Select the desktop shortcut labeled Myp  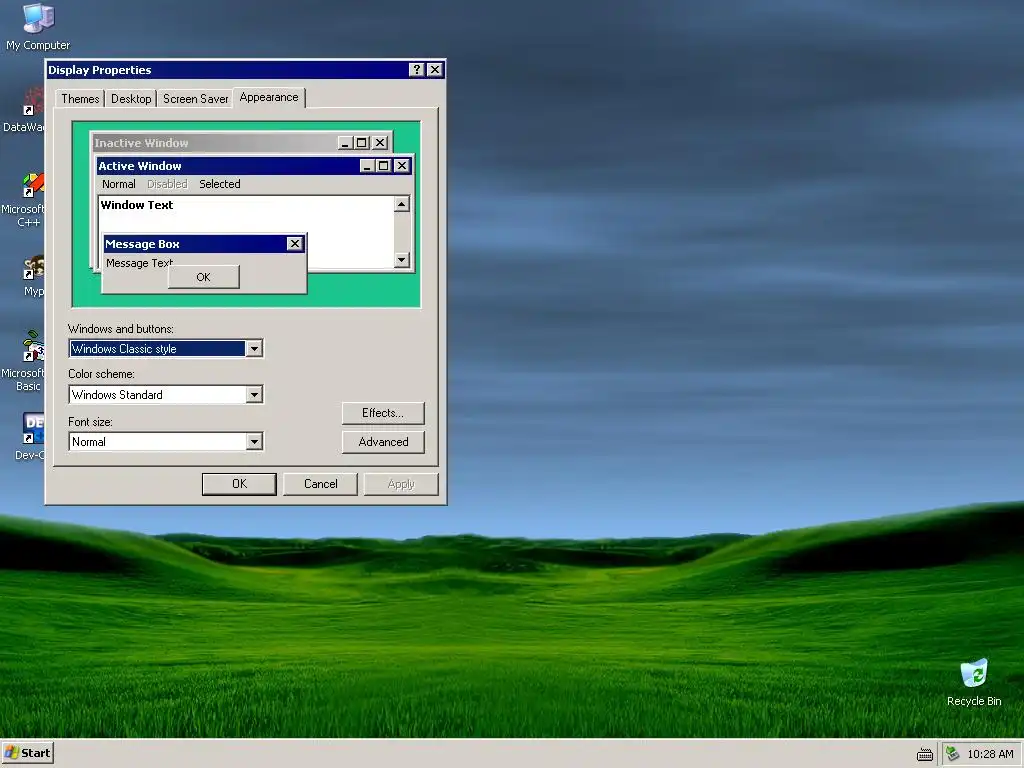click(x=33, y=277)
